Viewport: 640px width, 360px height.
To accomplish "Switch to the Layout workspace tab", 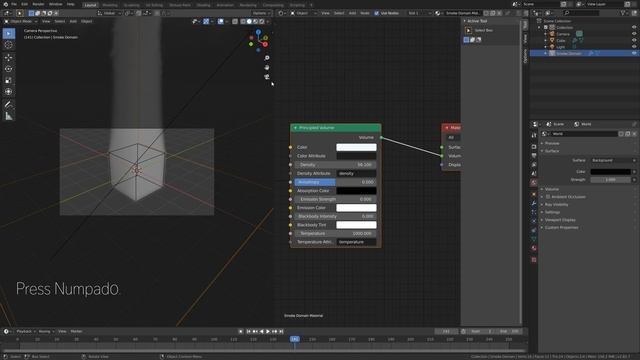I will (x=90, y=5).
